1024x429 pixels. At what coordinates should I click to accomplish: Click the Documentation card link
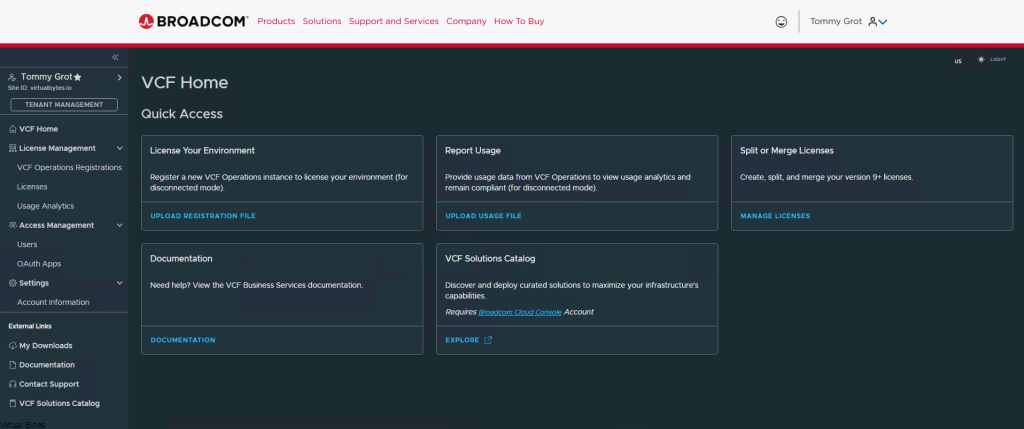183,340
